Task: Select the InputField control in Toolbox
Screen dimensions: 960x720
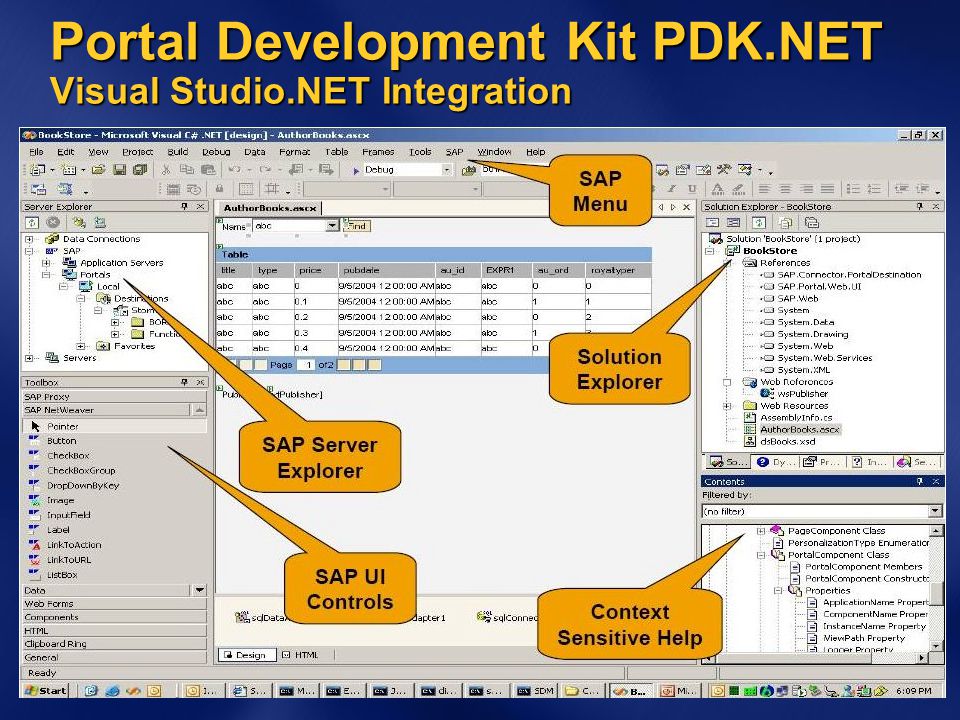Action: pos(69,516)
